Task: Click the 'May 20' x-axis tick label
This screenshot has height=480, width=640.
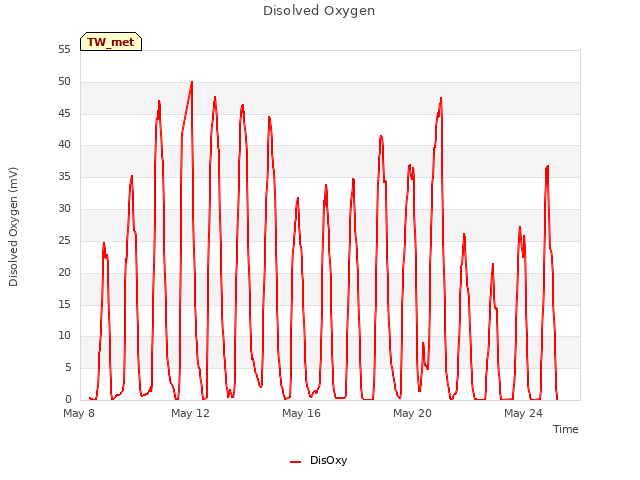Action: [412, 413]
